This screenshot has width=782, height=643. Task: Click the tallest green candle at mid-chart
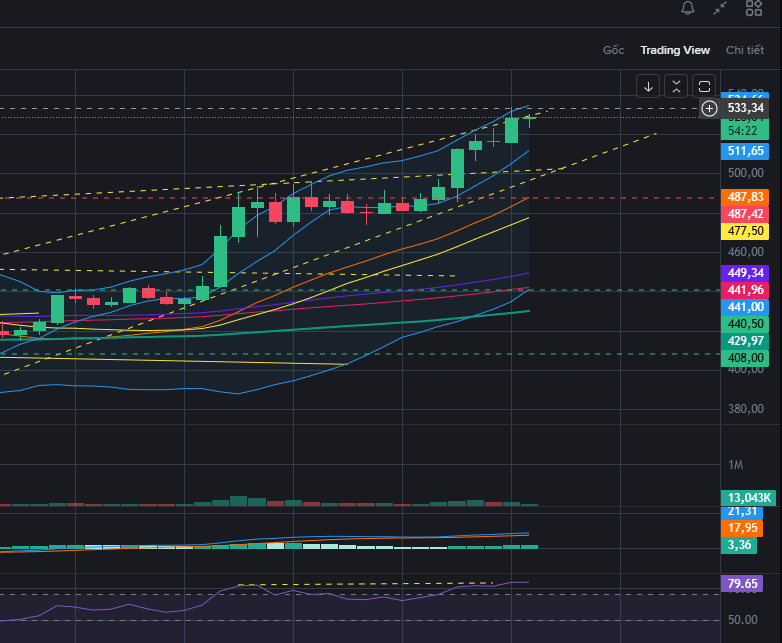pyautogui.click(x=220, y=261)
